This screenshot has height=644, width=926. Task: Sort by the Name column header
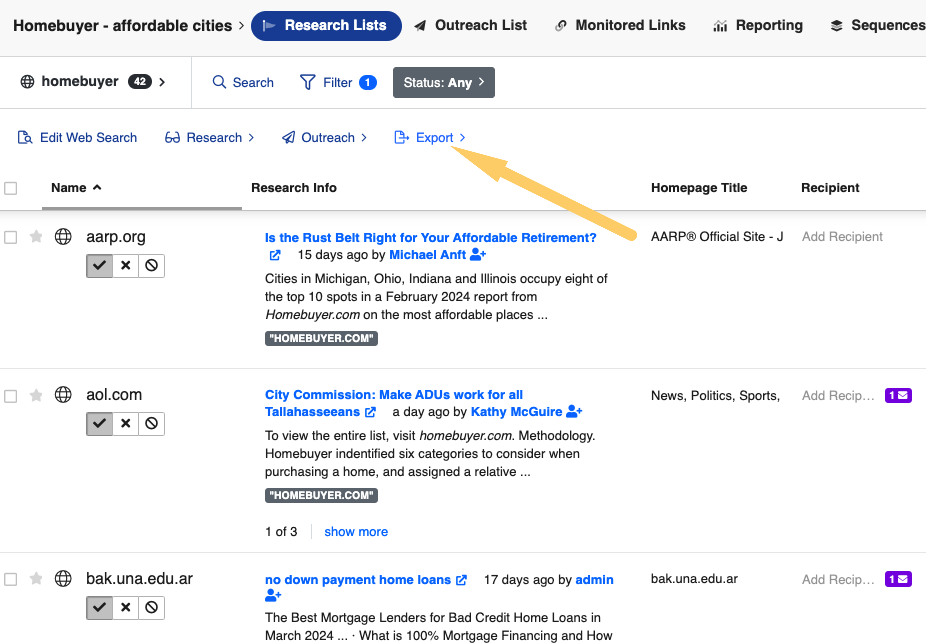(70, 187)
